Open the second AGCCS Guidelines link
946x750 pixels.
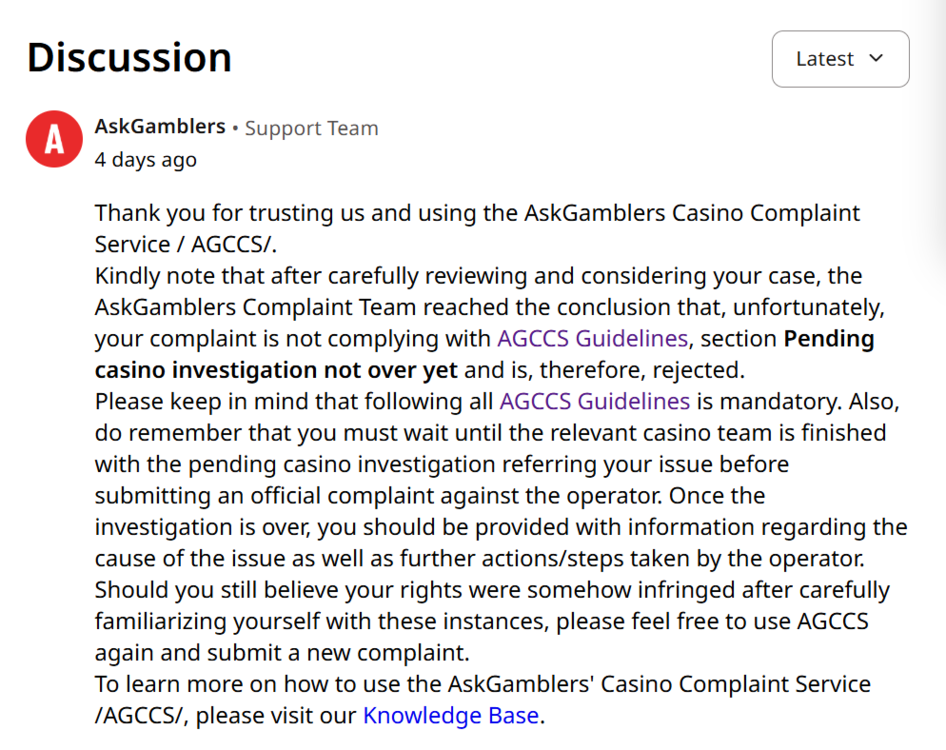point(595,401)
